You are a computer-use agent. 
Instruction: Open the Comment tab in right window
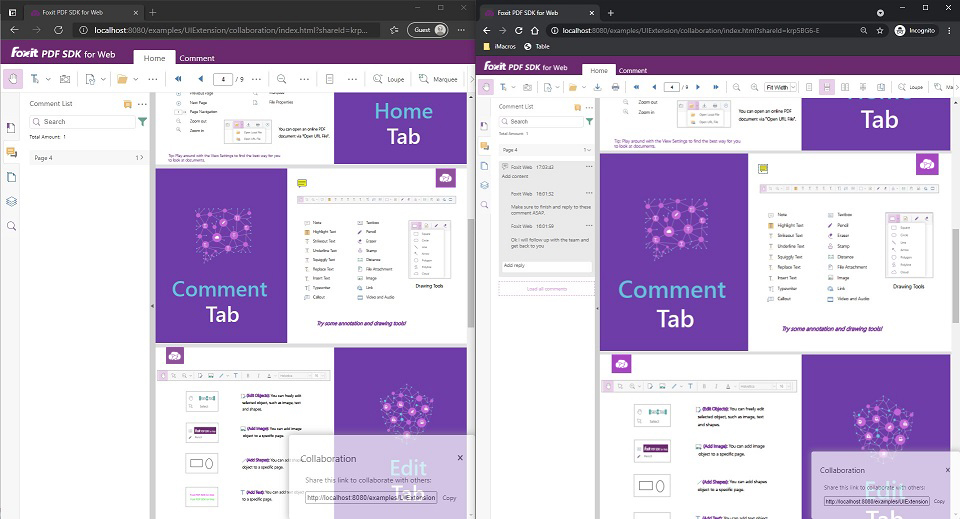[x=632, y=70]
